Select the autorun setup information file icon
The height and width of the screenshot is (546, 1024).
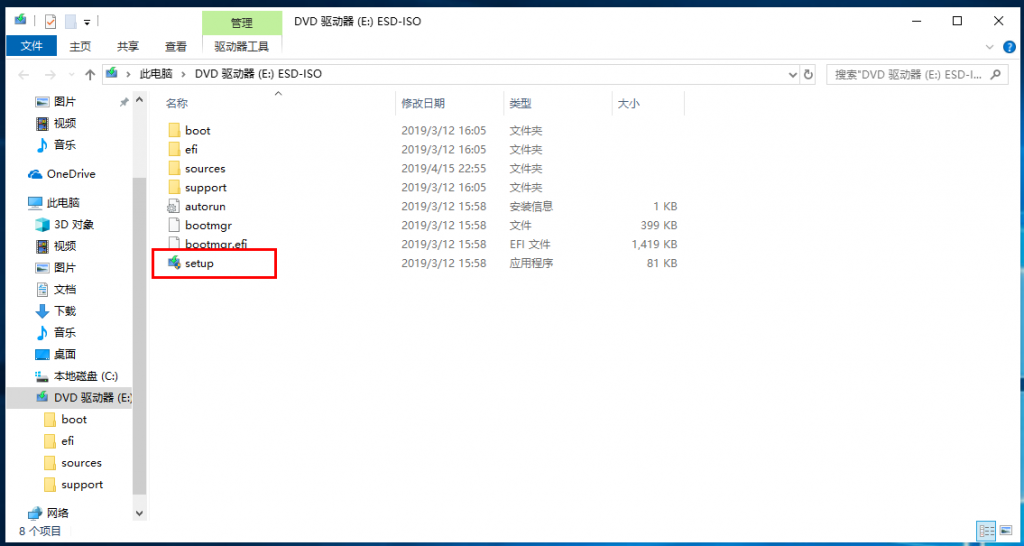coord(174,206)
